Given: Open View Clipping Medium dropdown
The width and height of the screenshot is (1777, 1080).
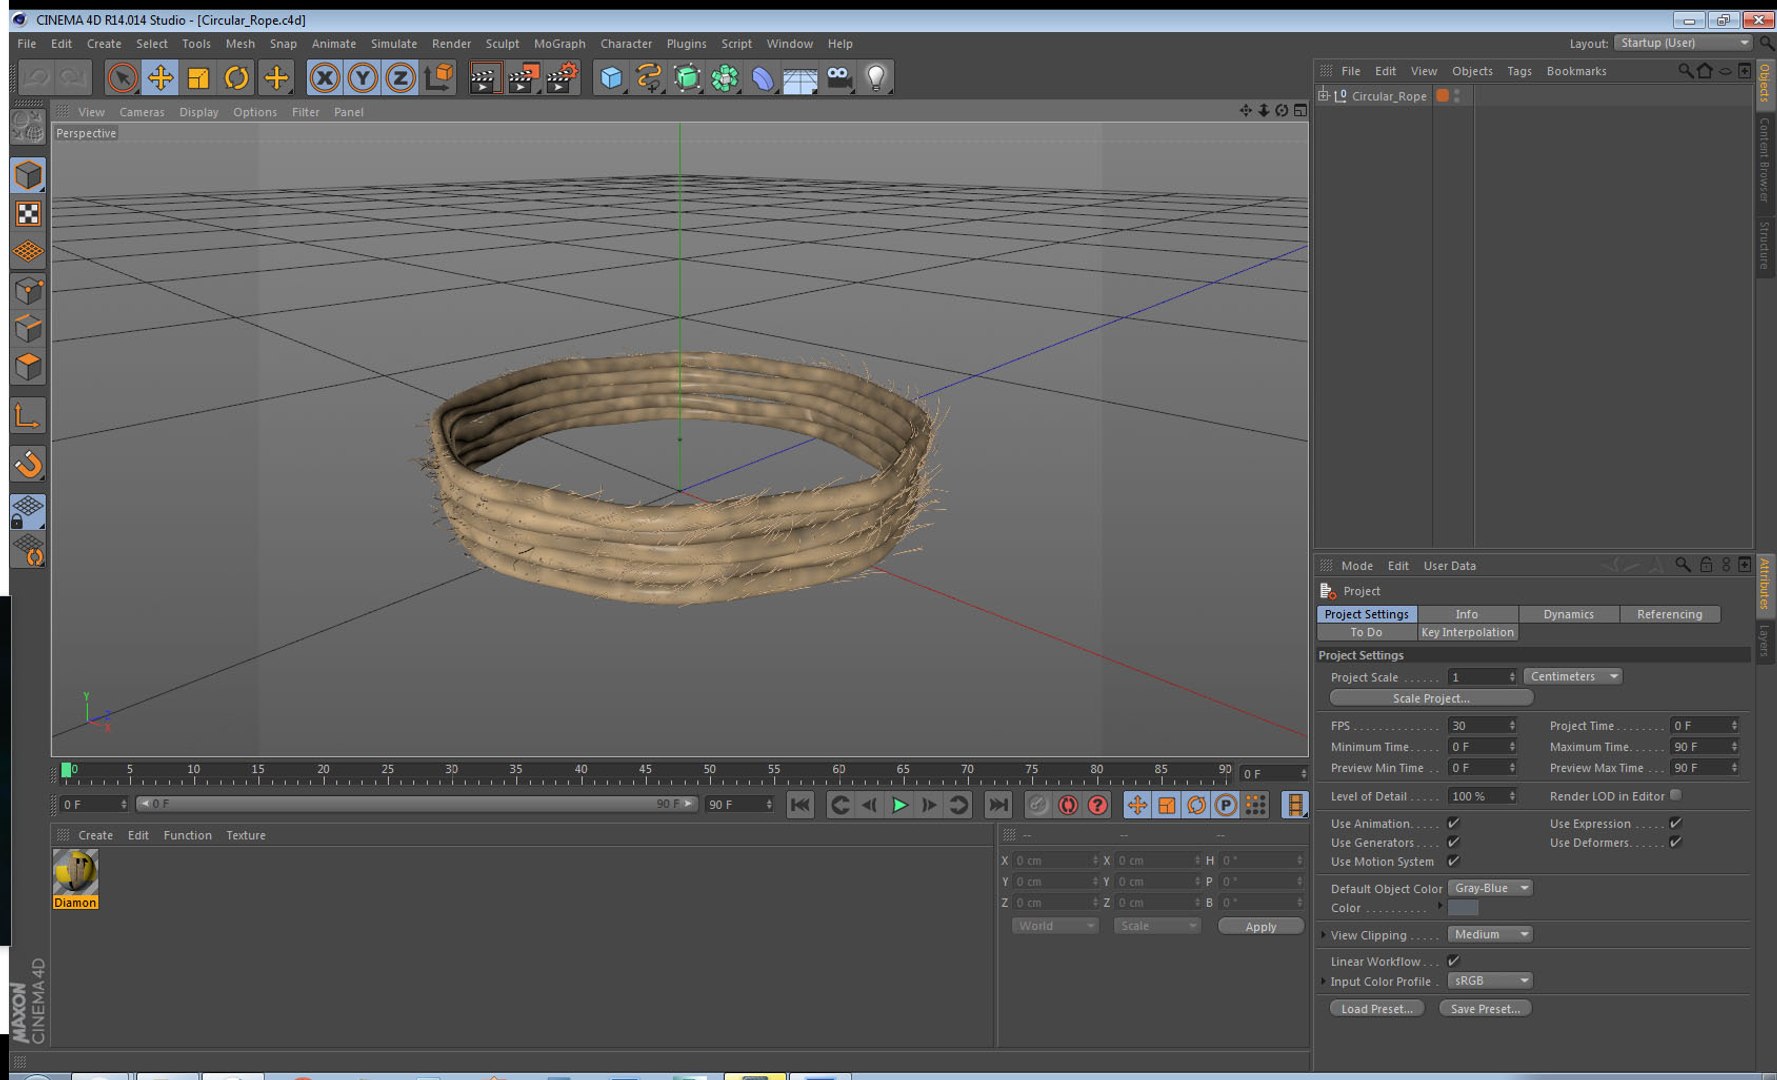Looking at the screenshot, I should (1490, 934).
